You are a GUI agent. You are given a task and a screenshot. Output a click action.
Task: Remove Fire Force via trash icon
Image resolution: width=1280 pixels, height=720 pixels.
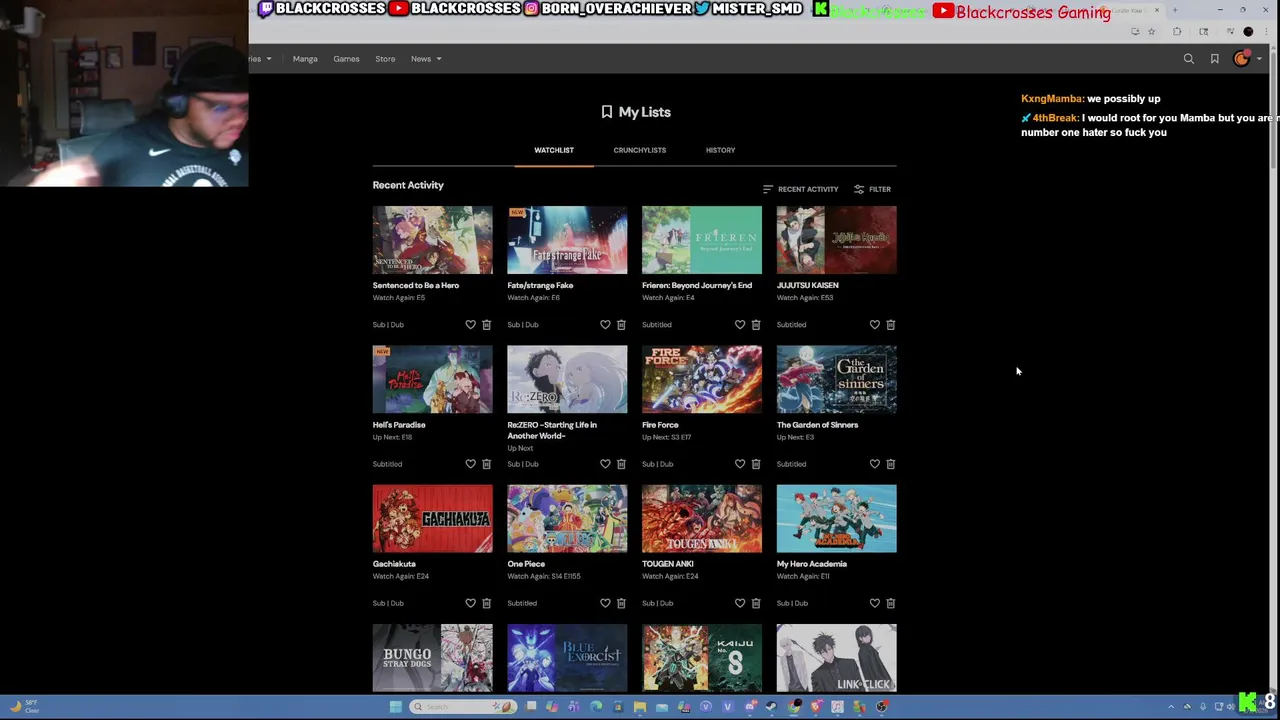click(756, 464)
